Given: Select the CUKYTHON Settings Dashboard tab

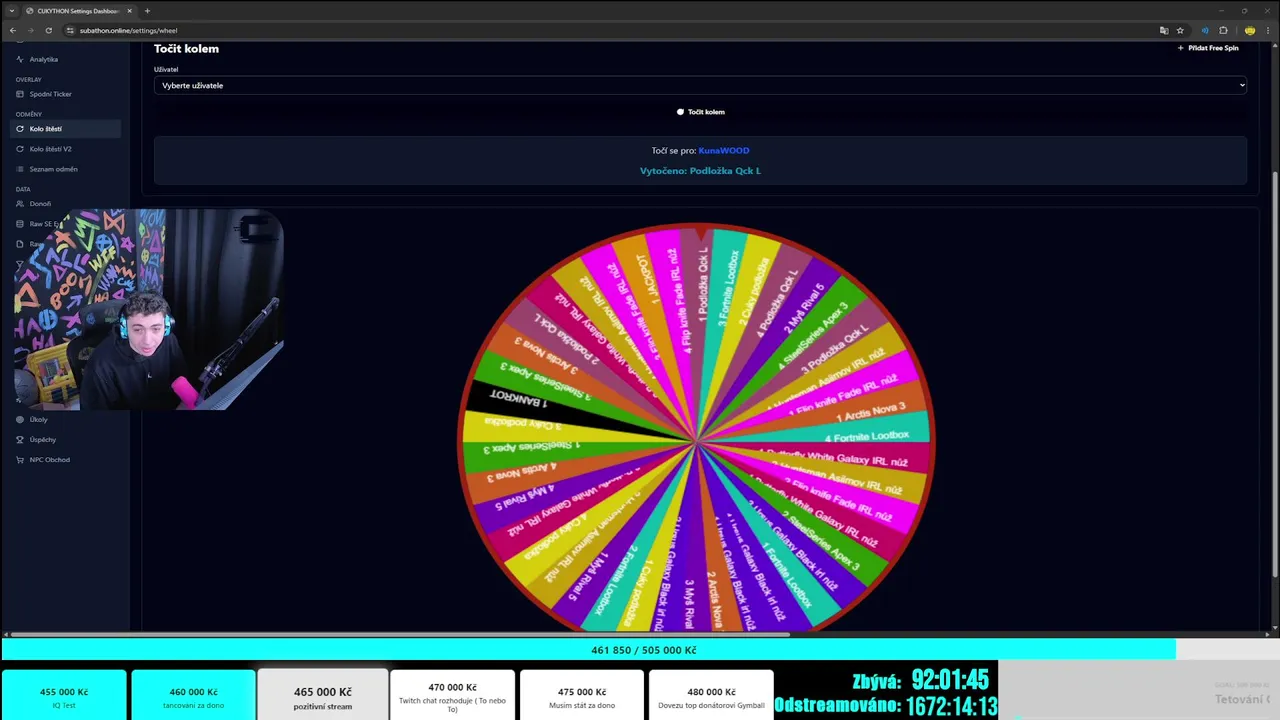Looking at the screenshot, I should pos(80,10).
